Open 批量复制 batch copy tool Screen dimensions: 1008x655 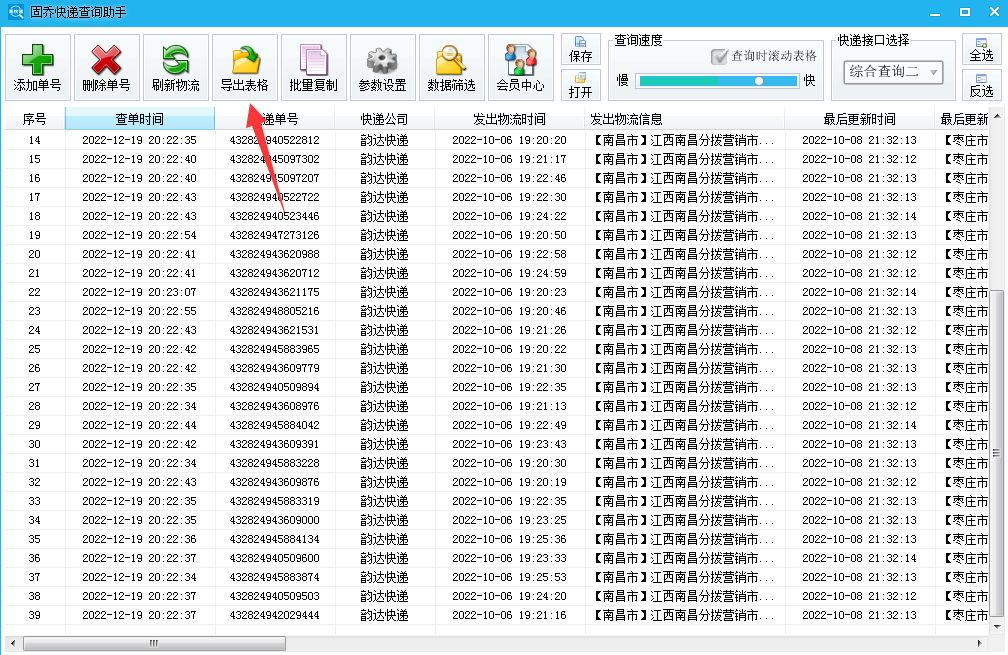point(314,67)
